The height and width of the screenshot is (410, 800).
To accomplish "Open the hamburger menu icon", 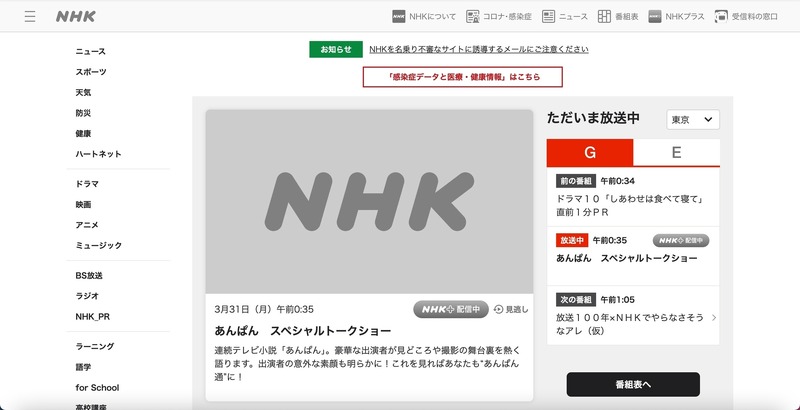I will coord(30,17).
